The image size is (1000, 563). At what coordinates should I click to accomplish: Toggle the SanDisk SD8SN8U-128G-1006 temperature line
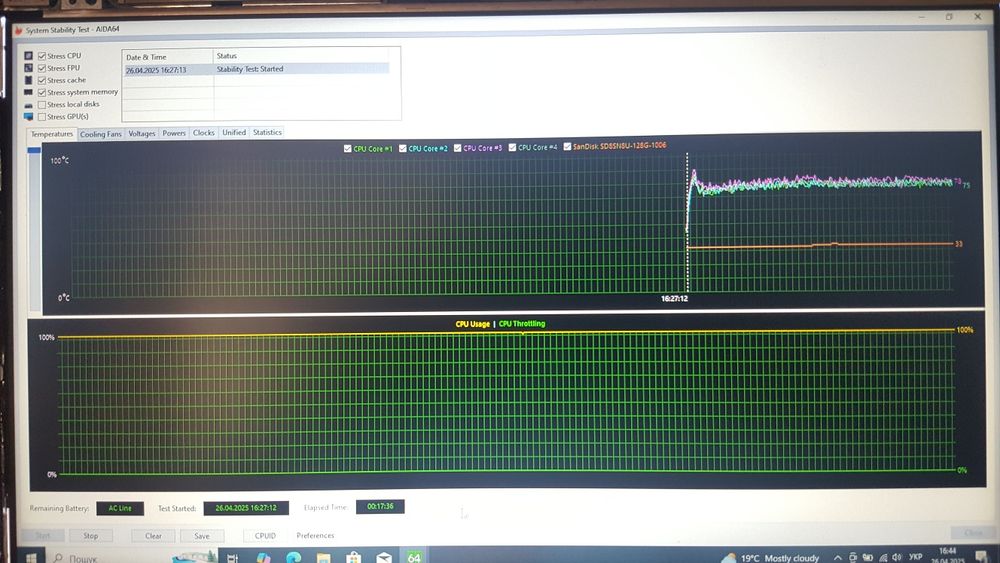coord(567,147)
